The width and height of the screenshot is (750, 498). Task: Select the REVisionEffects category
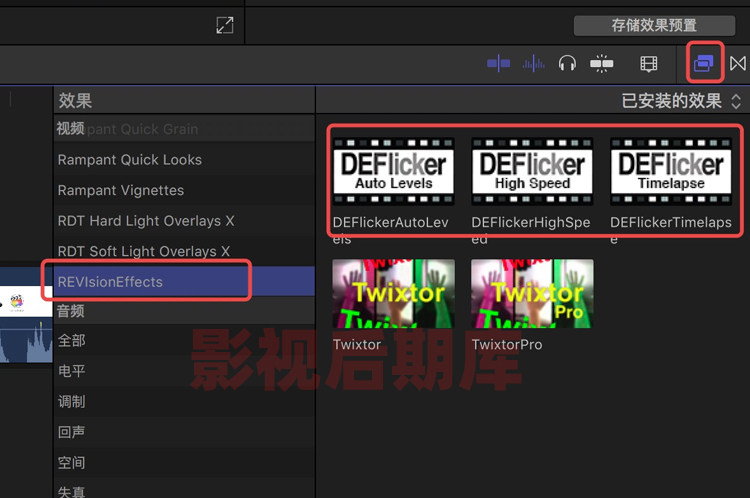(x=184, y=282)
